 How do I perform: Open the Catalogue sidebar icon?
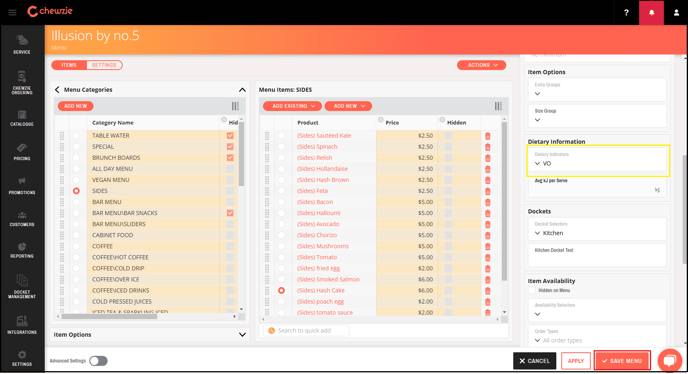click(x=22, y=119)
